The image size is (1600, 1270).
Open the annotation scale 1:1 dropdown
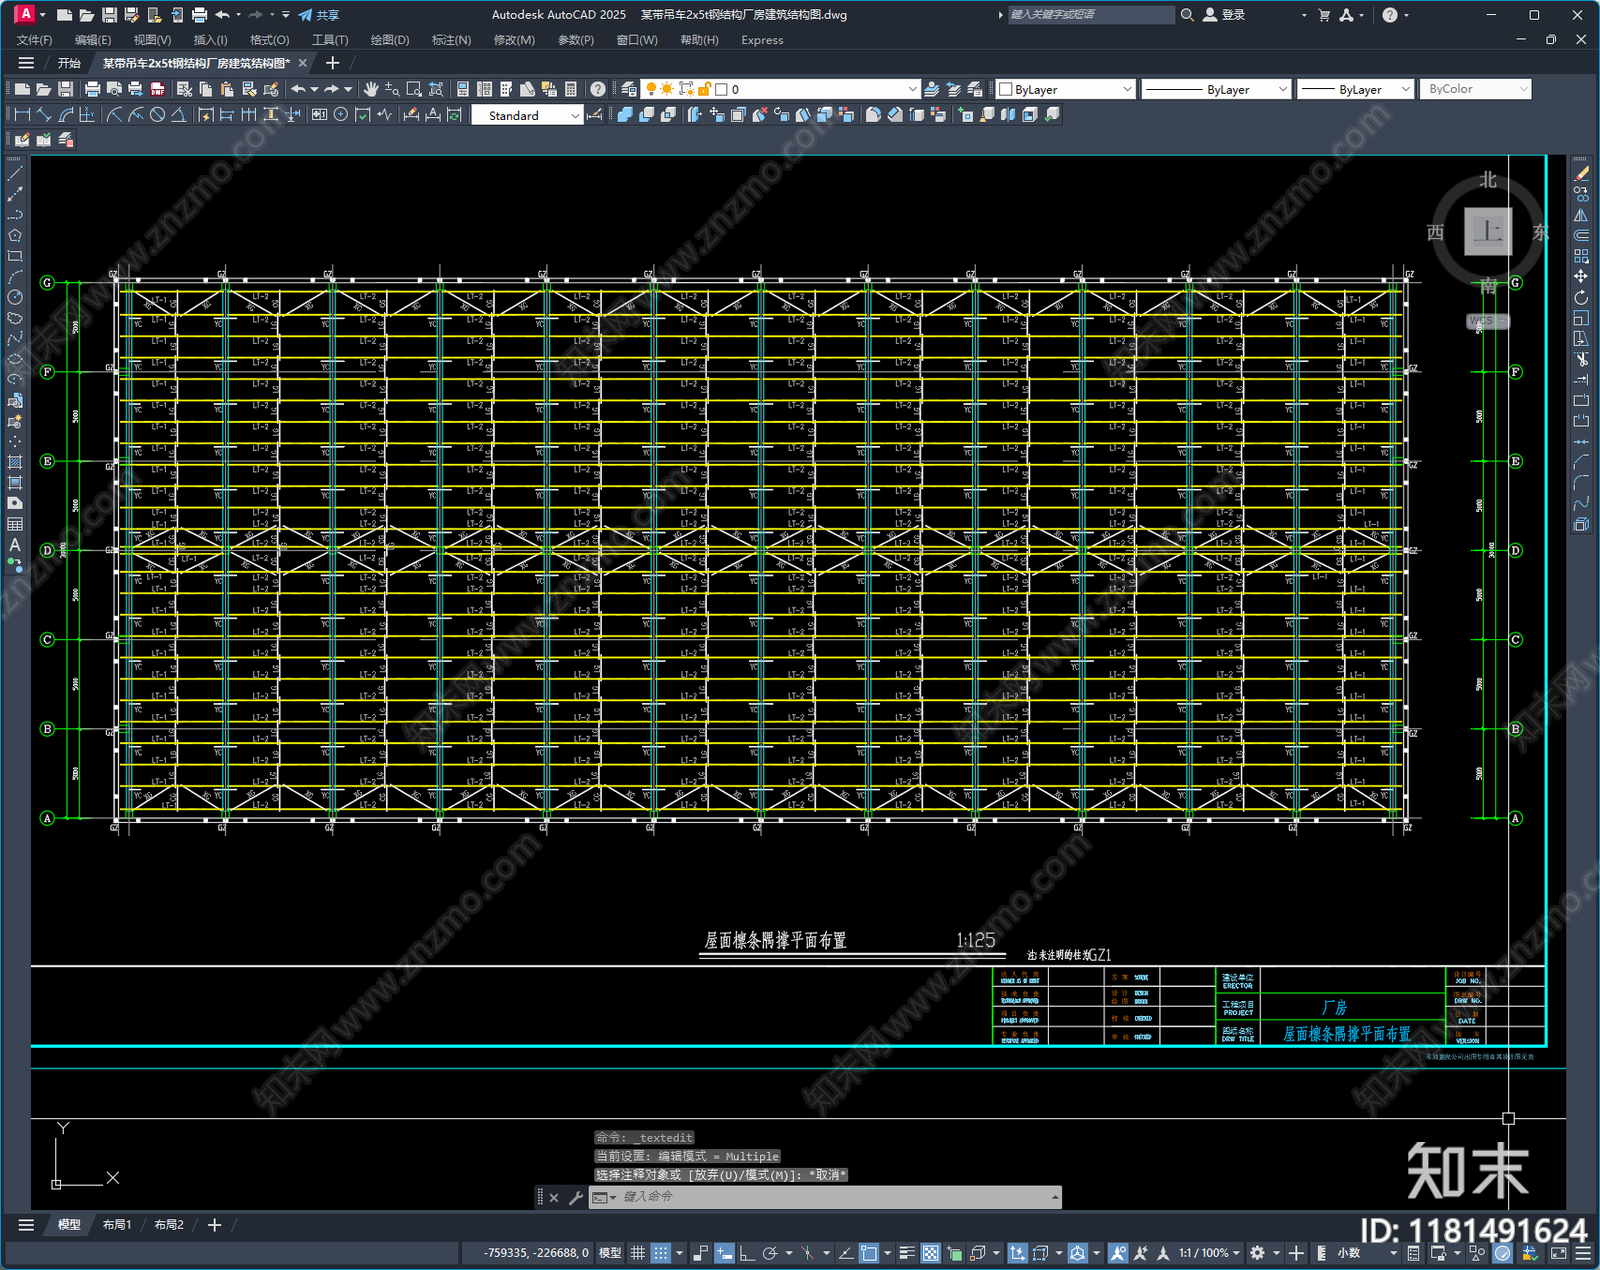pyautogui.click(x=1208, y=1253)
